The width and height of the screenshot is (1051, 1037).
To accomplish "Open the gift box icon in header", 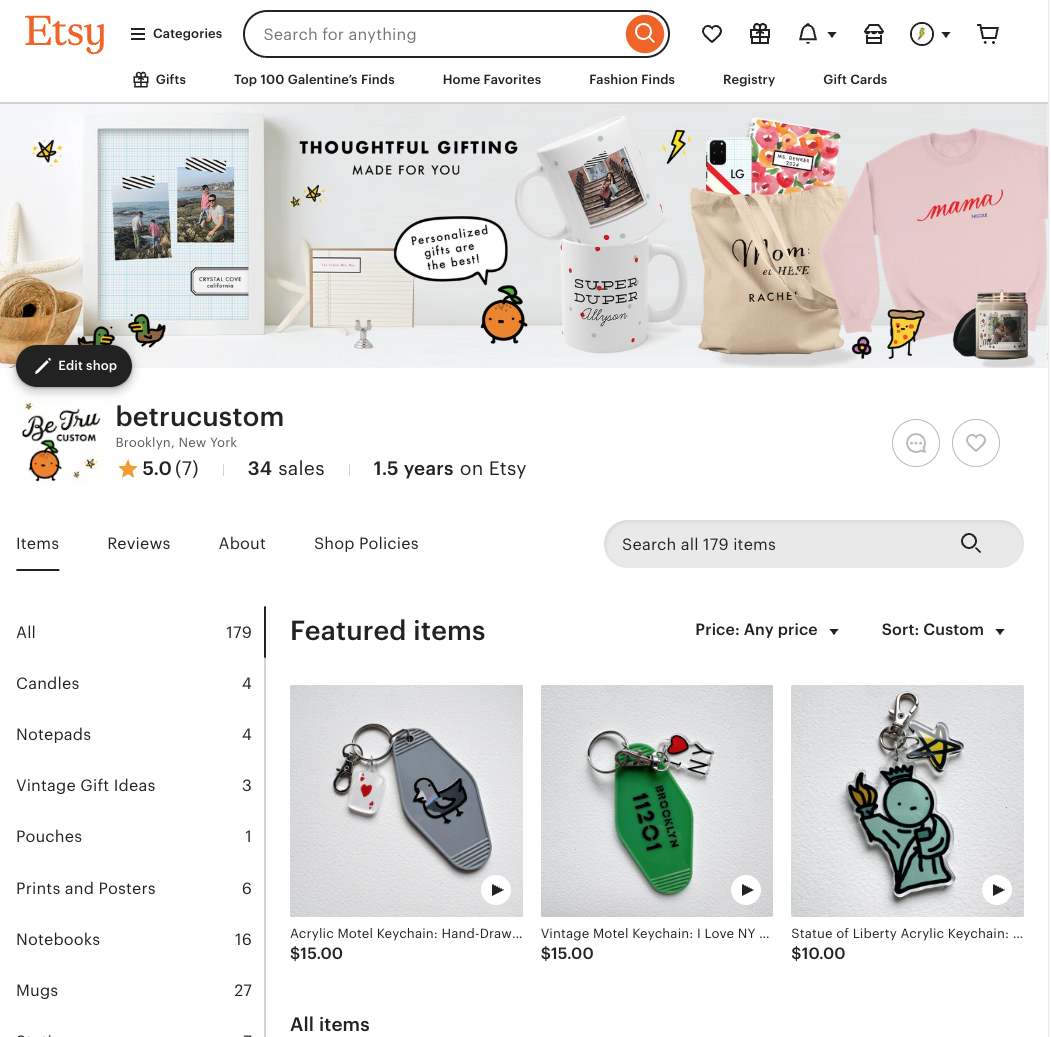I will pyautogui.click(x=759, y=34).
